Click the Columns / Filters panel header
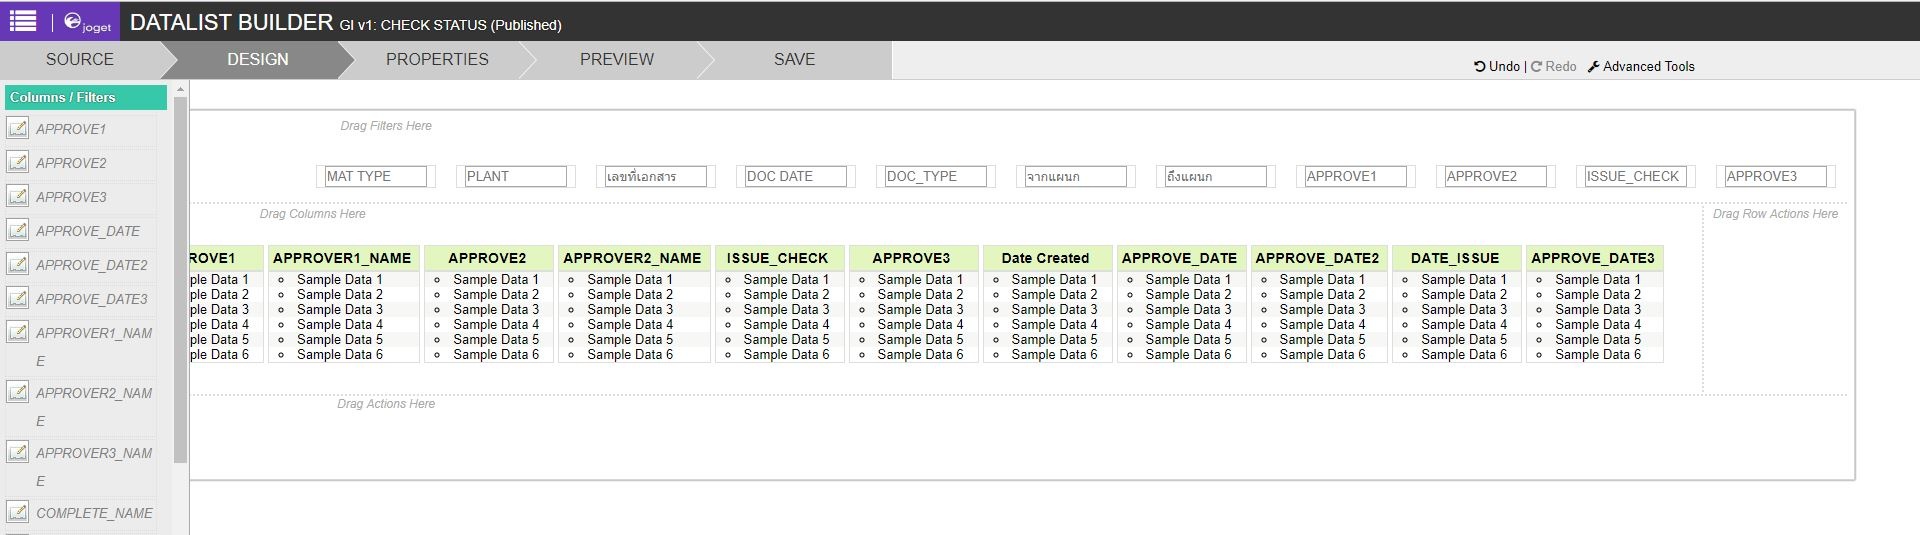This screenshot has height=535, width=1920. (x=85, y=97)
